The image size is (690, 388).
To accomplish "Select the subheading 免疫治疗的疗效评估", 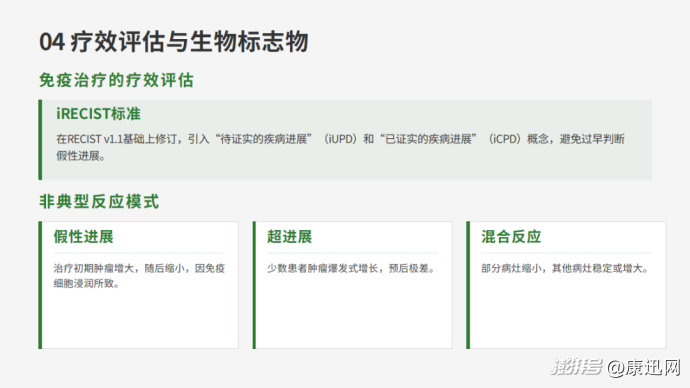I will tap(116, 81).
